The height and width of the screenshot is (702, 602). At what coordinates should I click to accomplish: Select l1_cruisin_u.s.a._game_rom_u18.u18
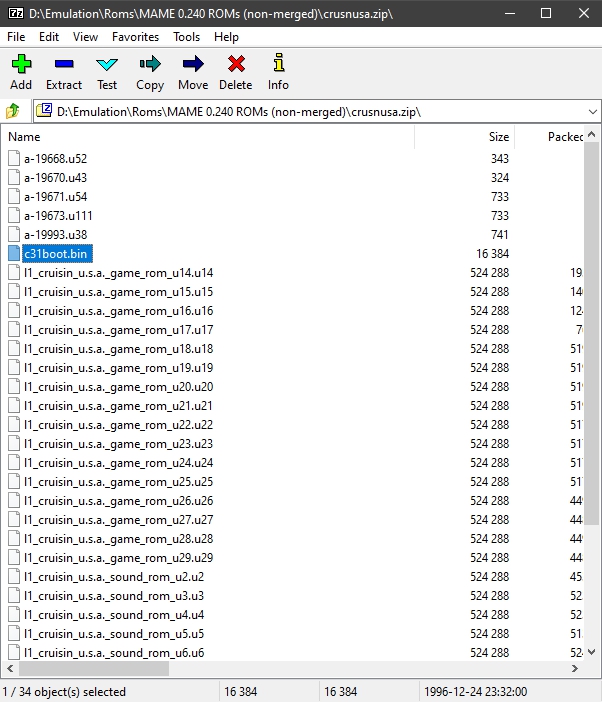(x=119, y=349)
